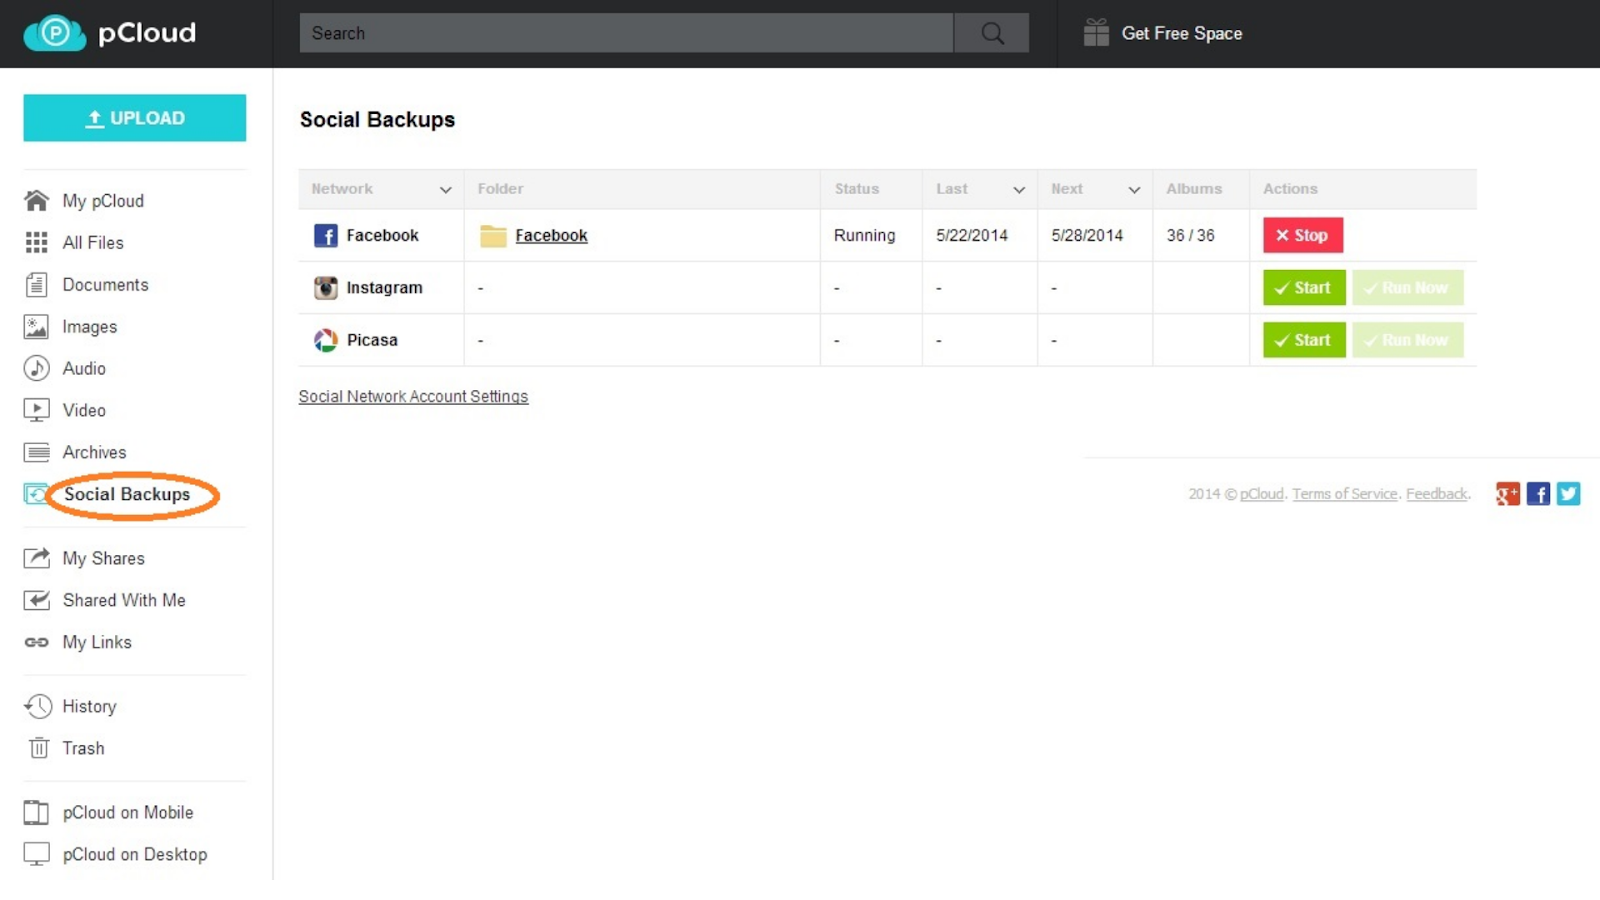Click the 36 / 36 albums value

pyautogui.click(x=1191, y=236)
